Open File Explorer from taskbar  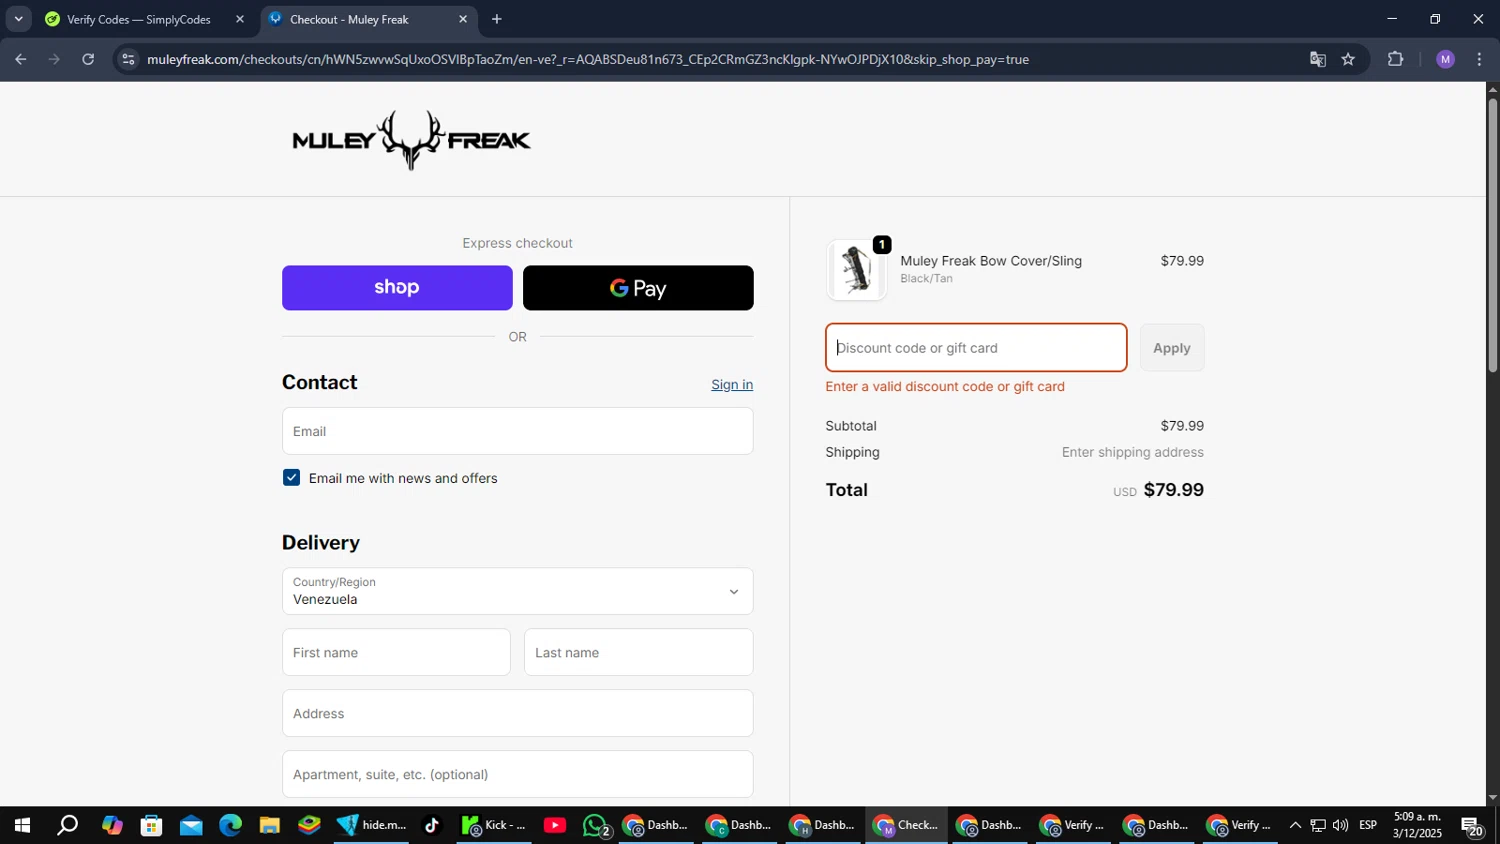pos(270,826)
